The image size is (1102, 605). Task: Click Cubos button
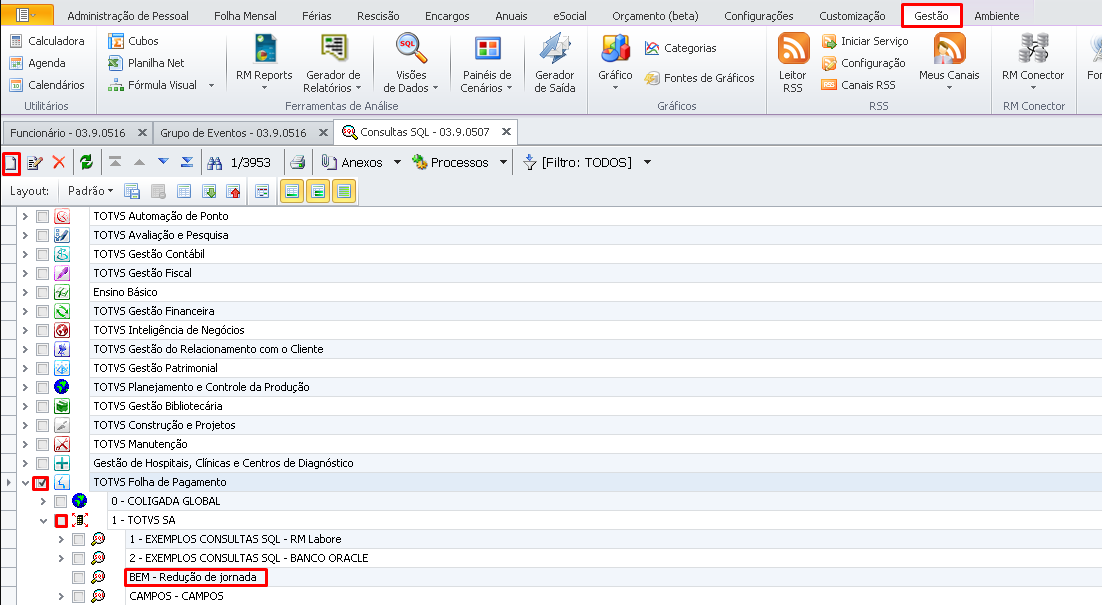pos(134,41)
